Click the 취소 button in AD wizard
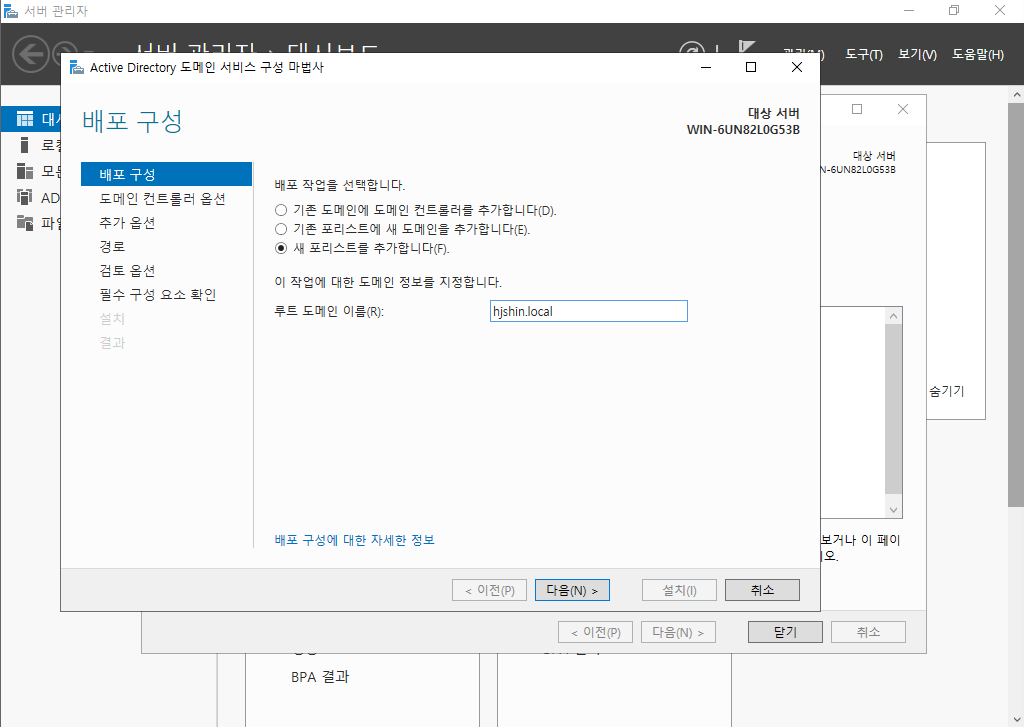Viewport: 1024px width, 727px height. pos(762,590)
